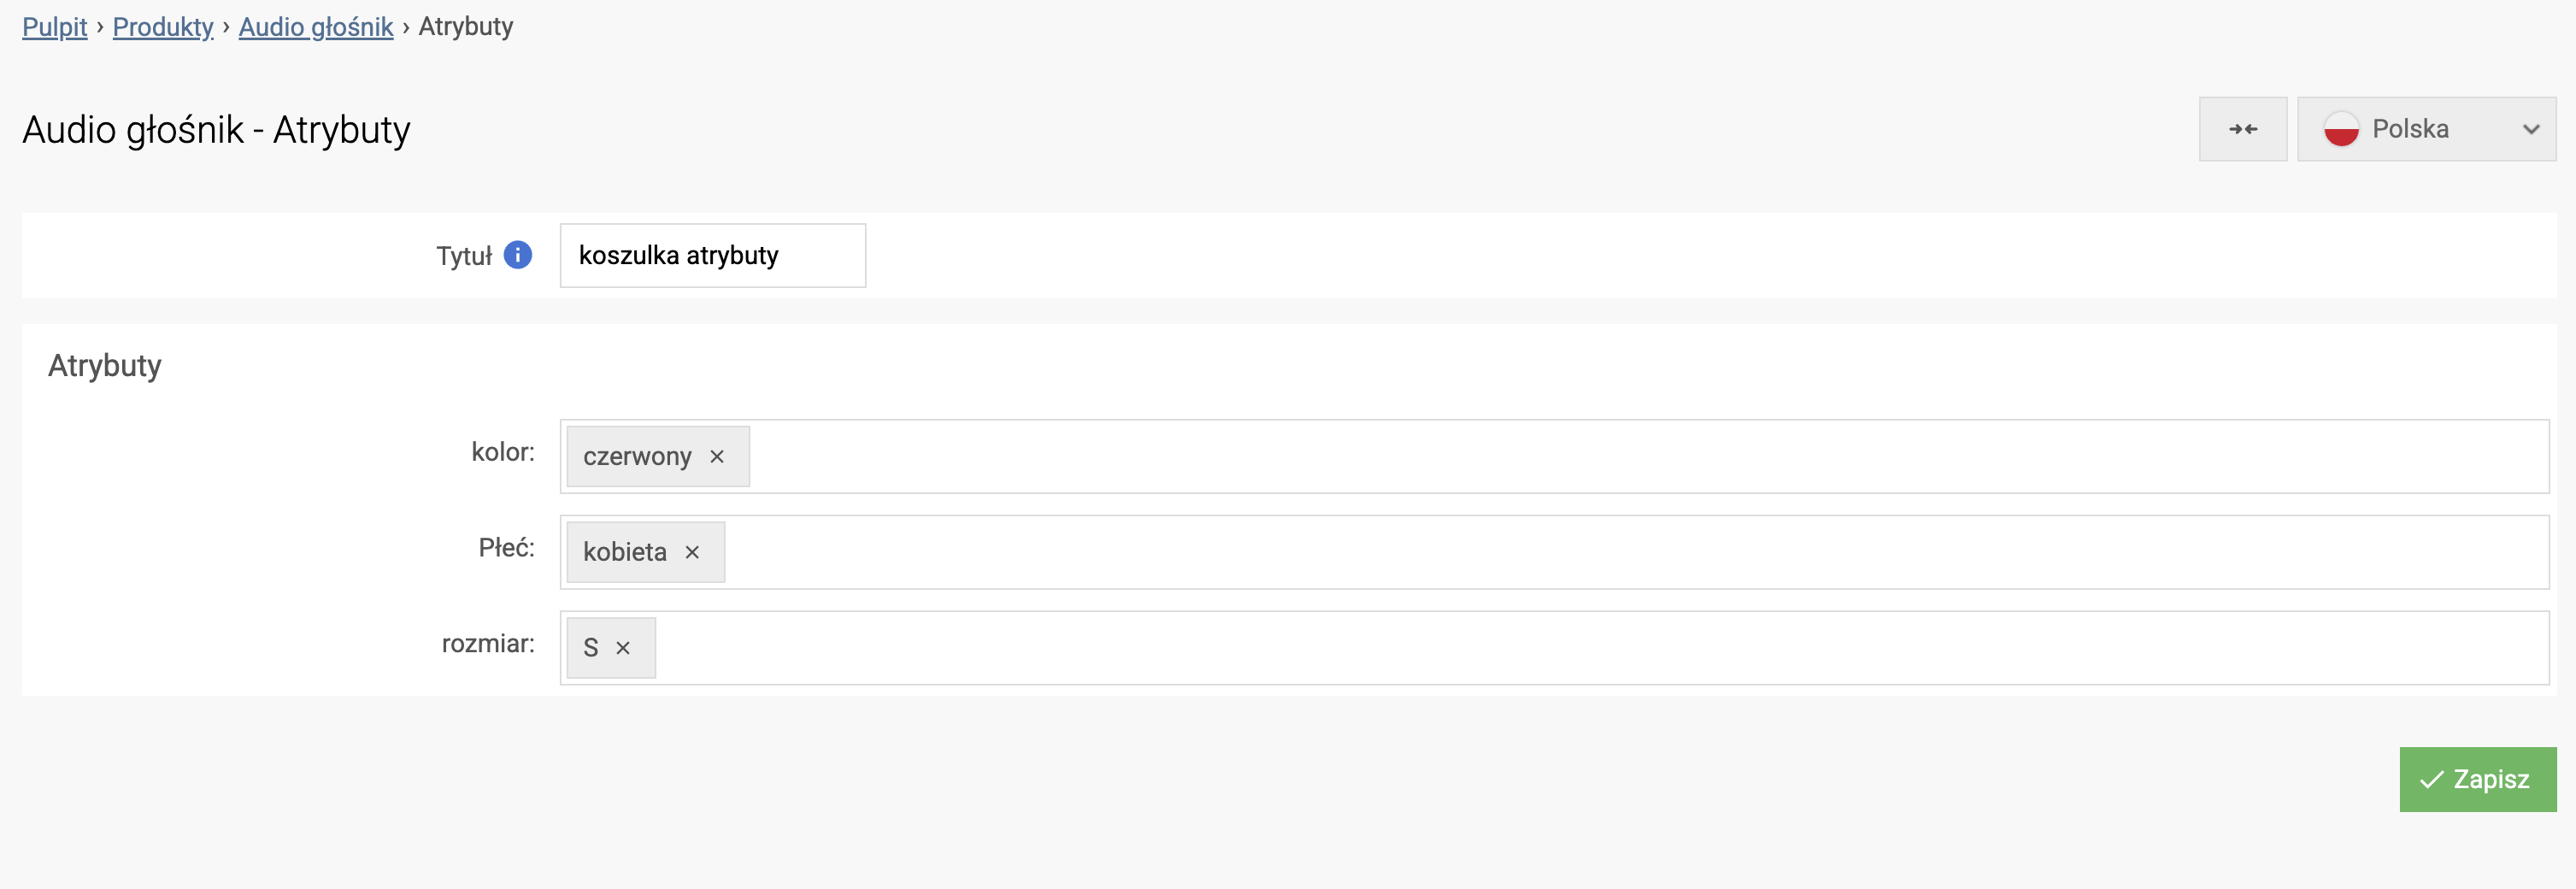
Task: Click the Tytuł text input field
Action: (712, 256)
